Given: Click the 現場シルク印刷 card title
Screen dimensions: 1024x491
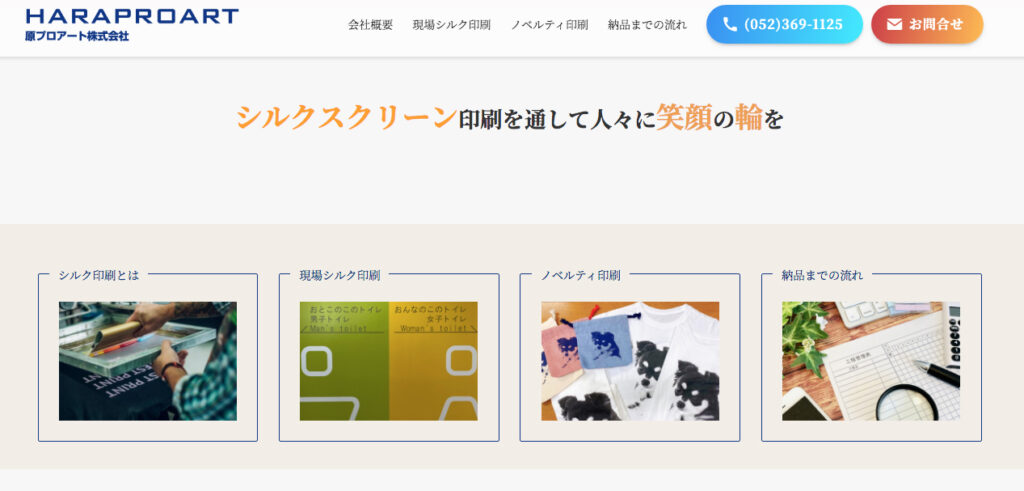Looking at the screenshot, I should tap(340, 276).
